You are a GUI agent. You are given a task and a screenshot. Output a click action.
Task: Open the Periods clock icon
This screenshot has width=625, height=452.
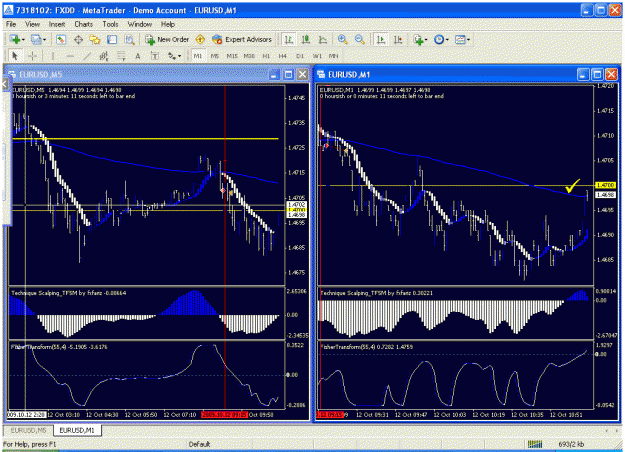pos(439,39)
